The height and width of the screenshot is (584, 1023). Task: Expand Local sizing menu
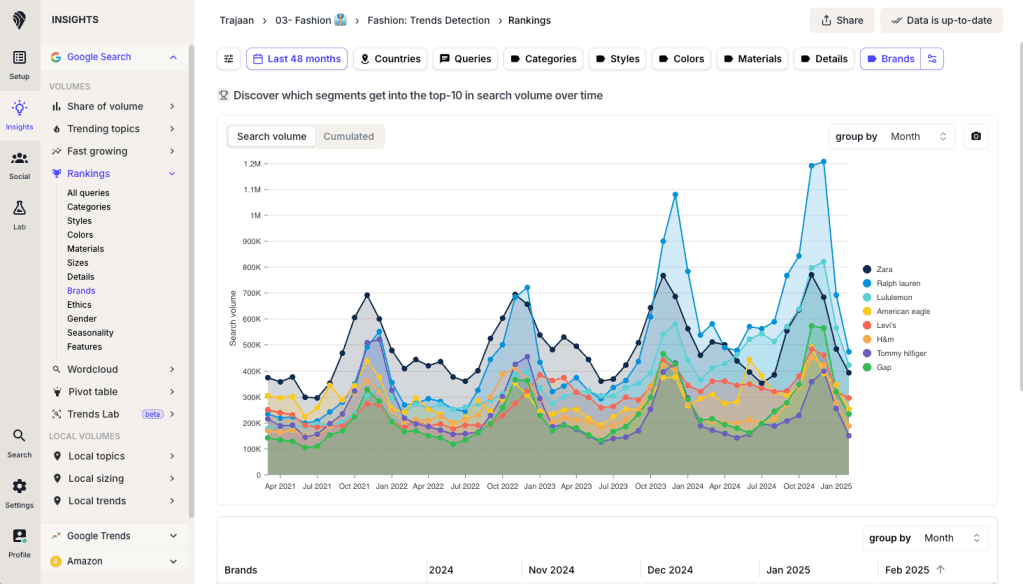point(172,478)
